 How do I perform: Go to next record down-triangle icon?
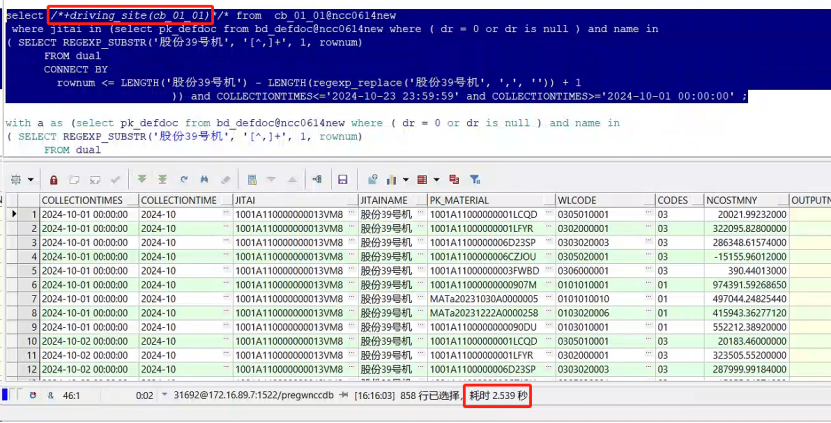[271, 180]
